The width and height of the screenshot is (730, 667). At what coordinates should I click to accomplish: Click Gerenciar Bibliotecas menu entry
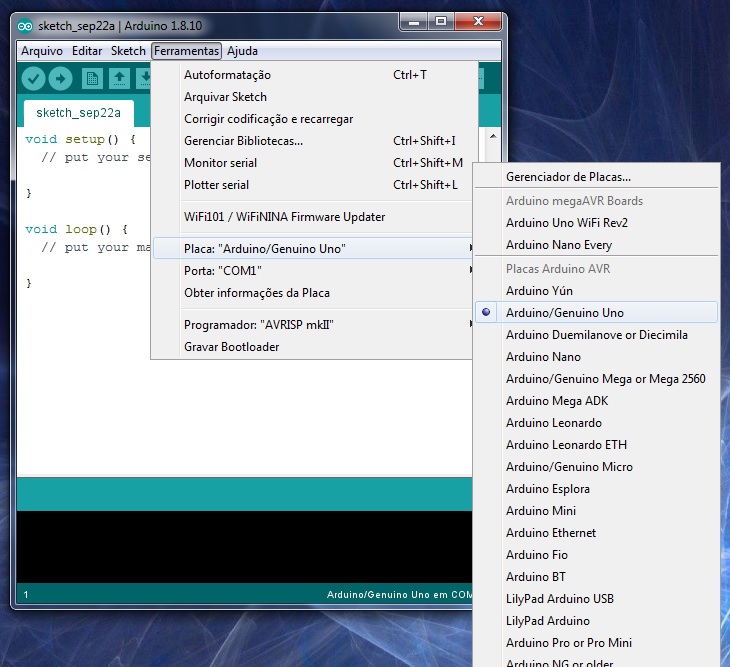point(243,141)
